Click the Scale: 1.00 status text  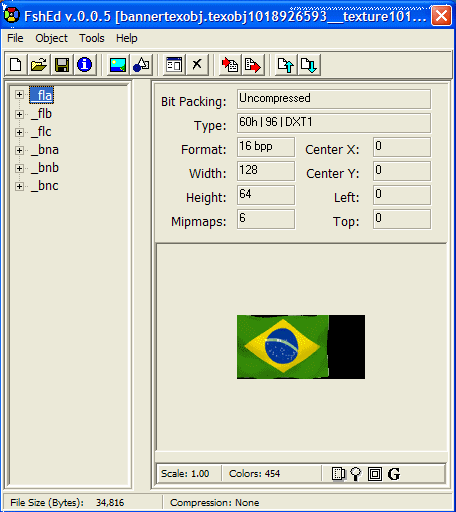(185, 474)
